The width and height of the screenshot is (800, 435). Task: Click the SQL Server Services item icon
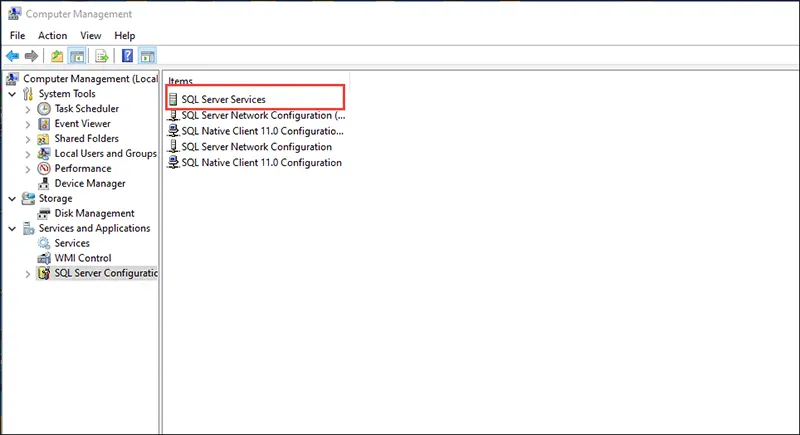[173, 99]
